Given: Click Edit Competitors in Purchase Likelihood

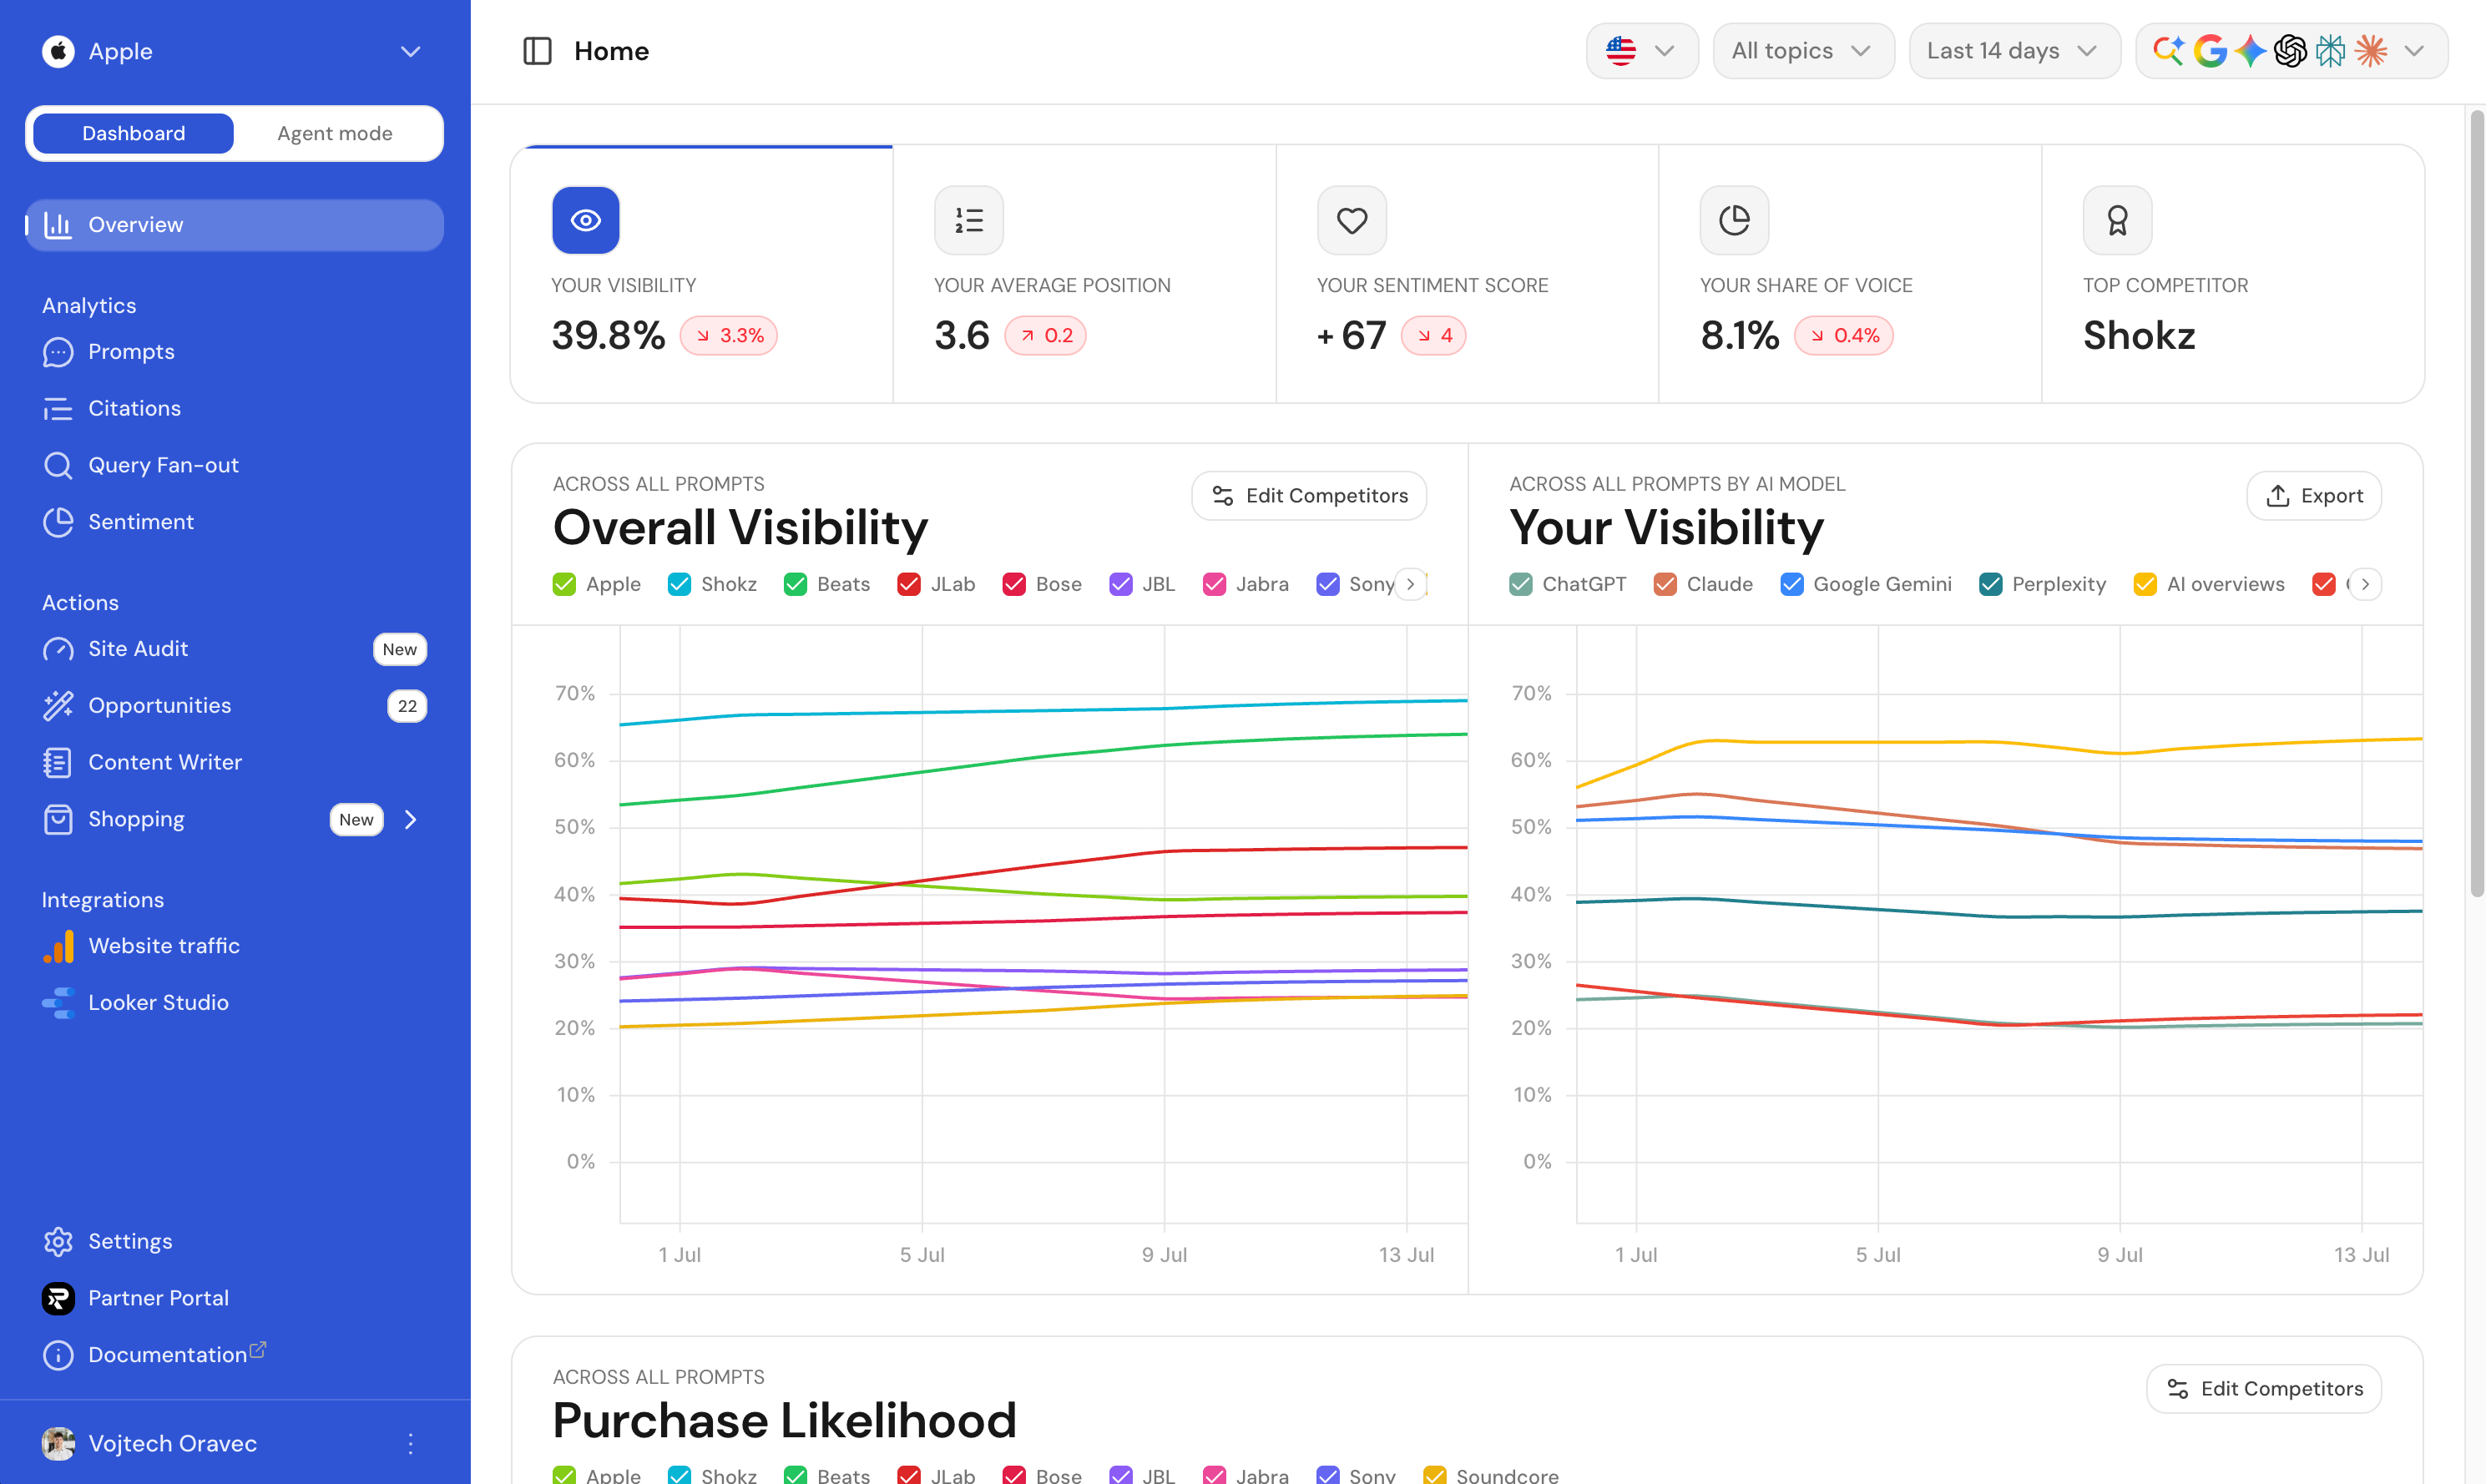Looking at the screenshot, I should [2264, 1389].
